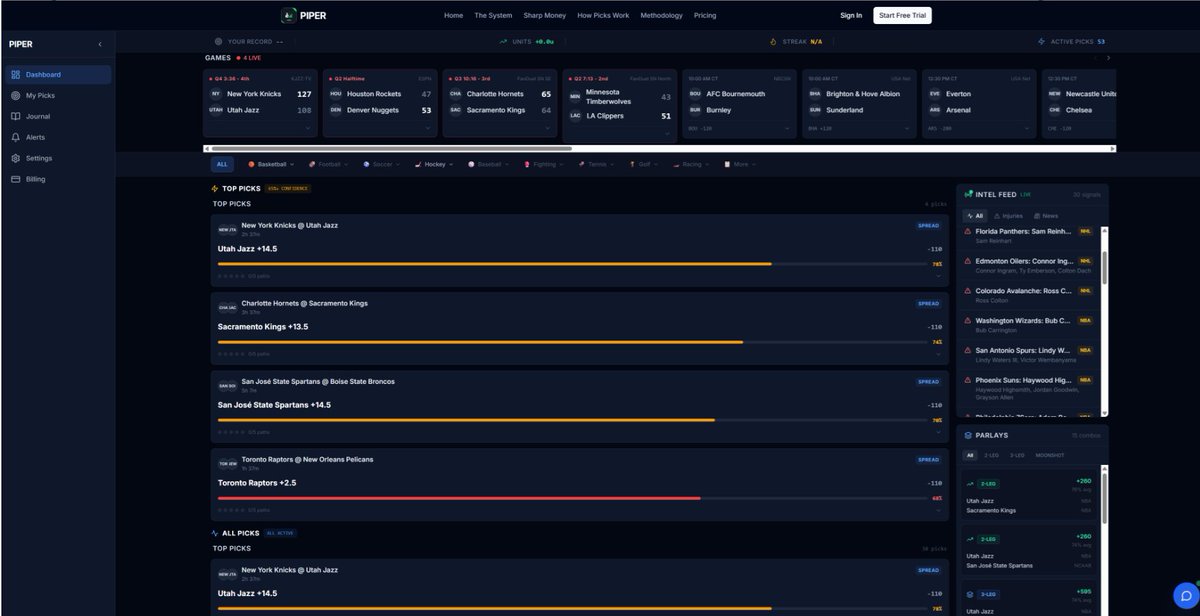Select the All tab in Intel Feed
Image resolution: width=1200 pixels, height=616 pixels.
(975, 216)
